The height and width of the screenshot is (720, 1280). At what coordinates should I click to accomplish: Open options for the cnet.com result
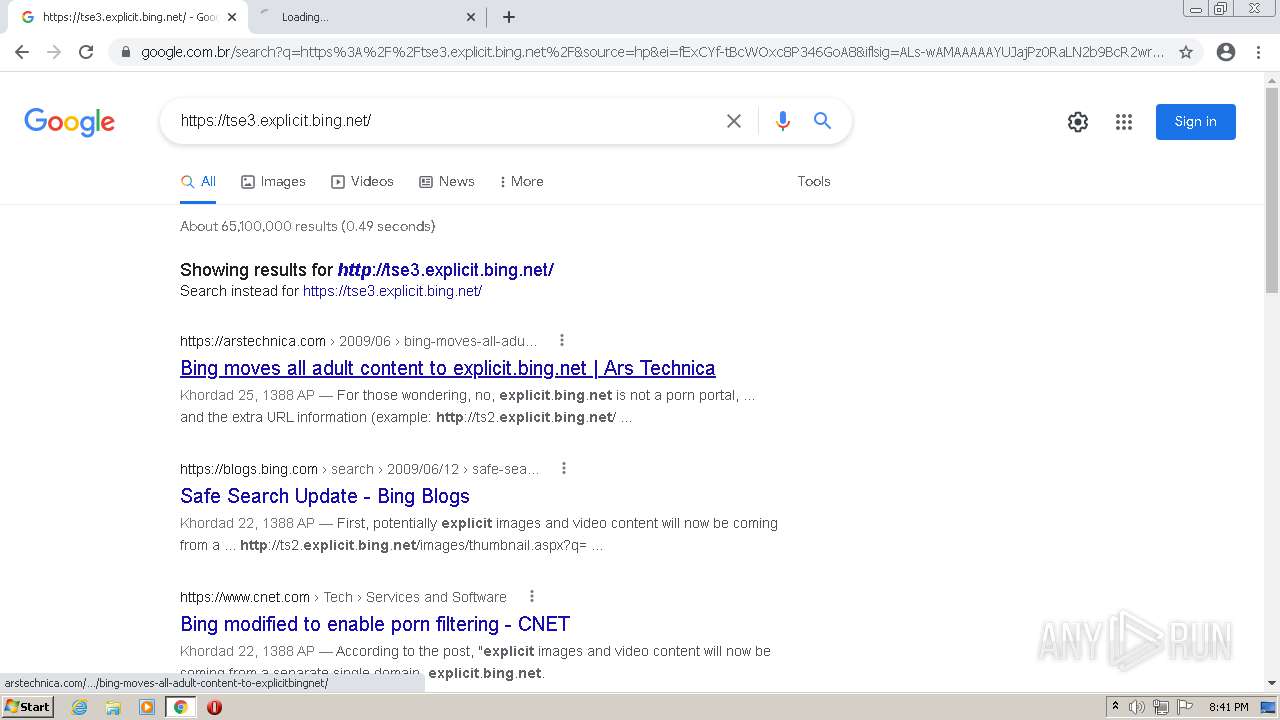point(532,596)
